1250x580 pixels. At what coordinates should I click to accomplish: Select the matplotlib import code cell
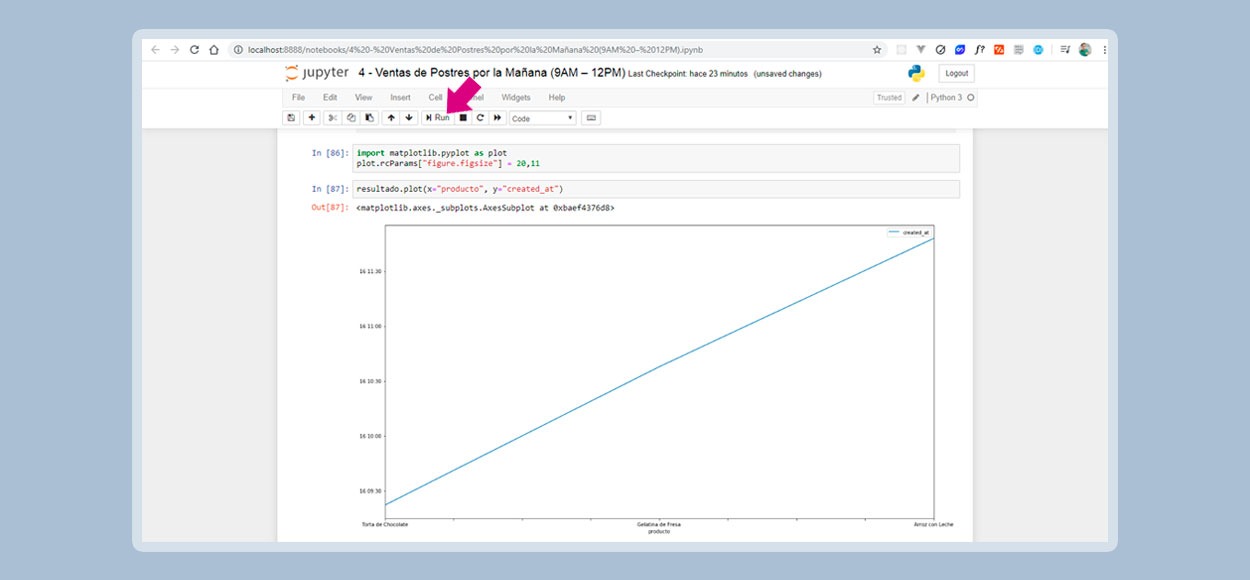(x=657, y=158)
